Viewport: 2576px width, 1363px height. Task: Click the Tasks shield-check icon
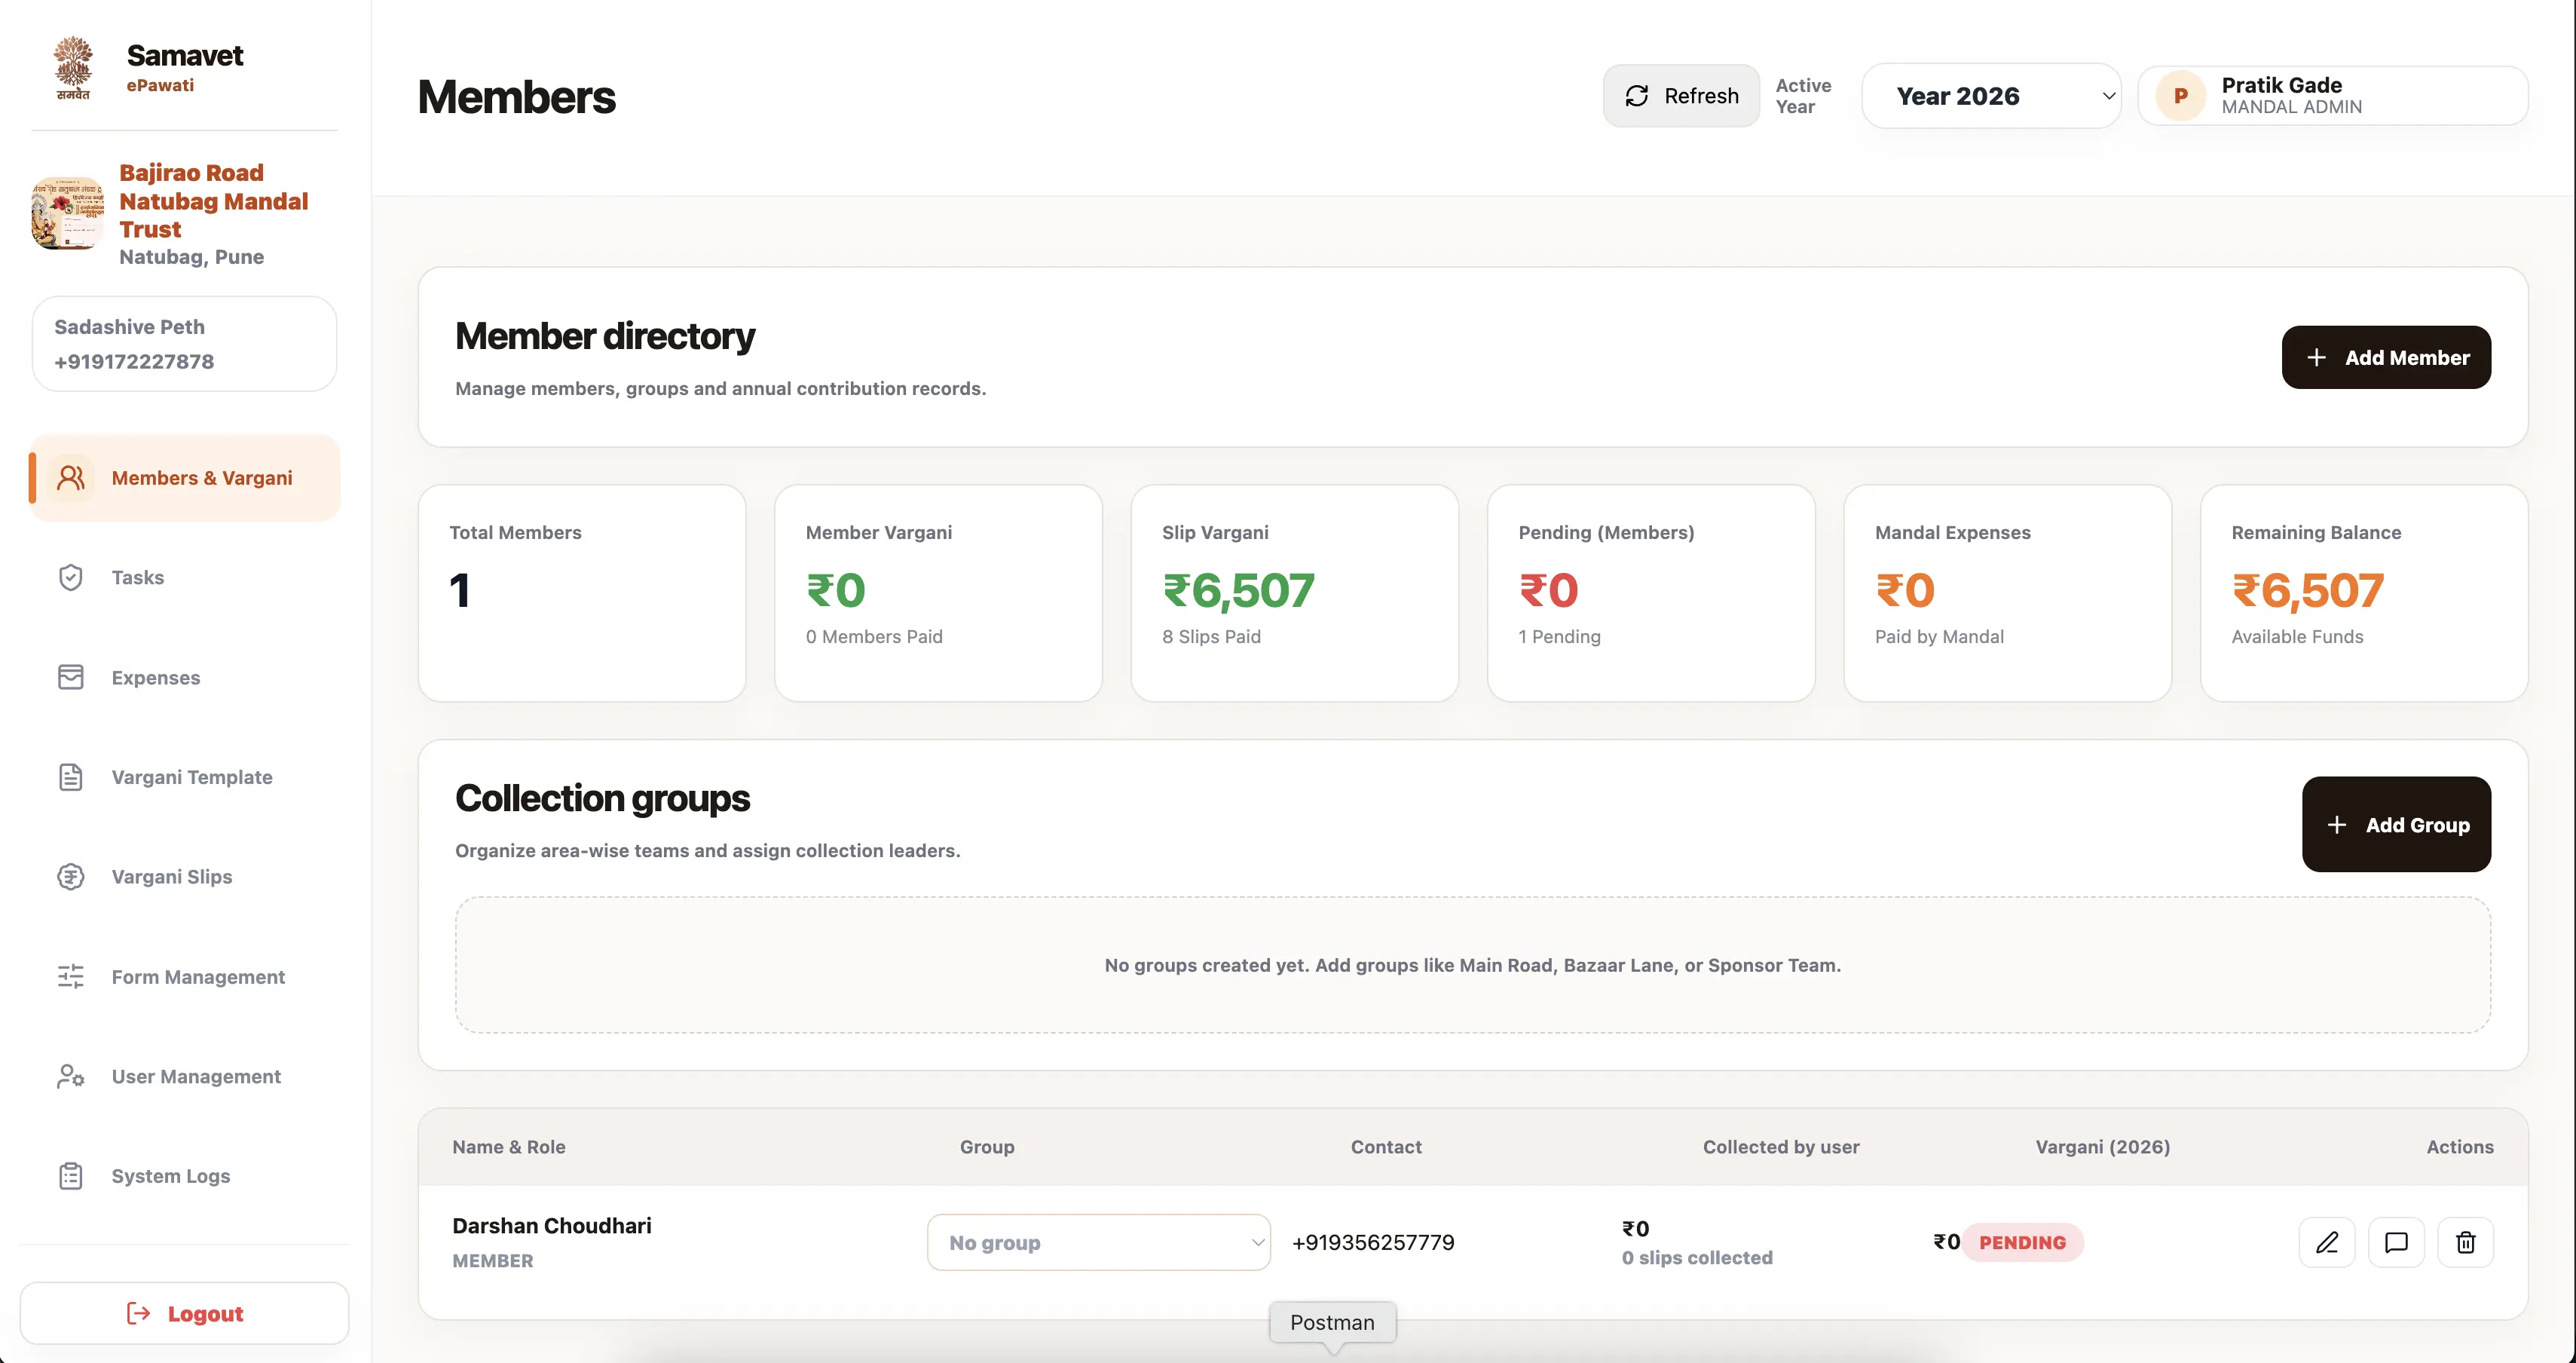(70, 577)
